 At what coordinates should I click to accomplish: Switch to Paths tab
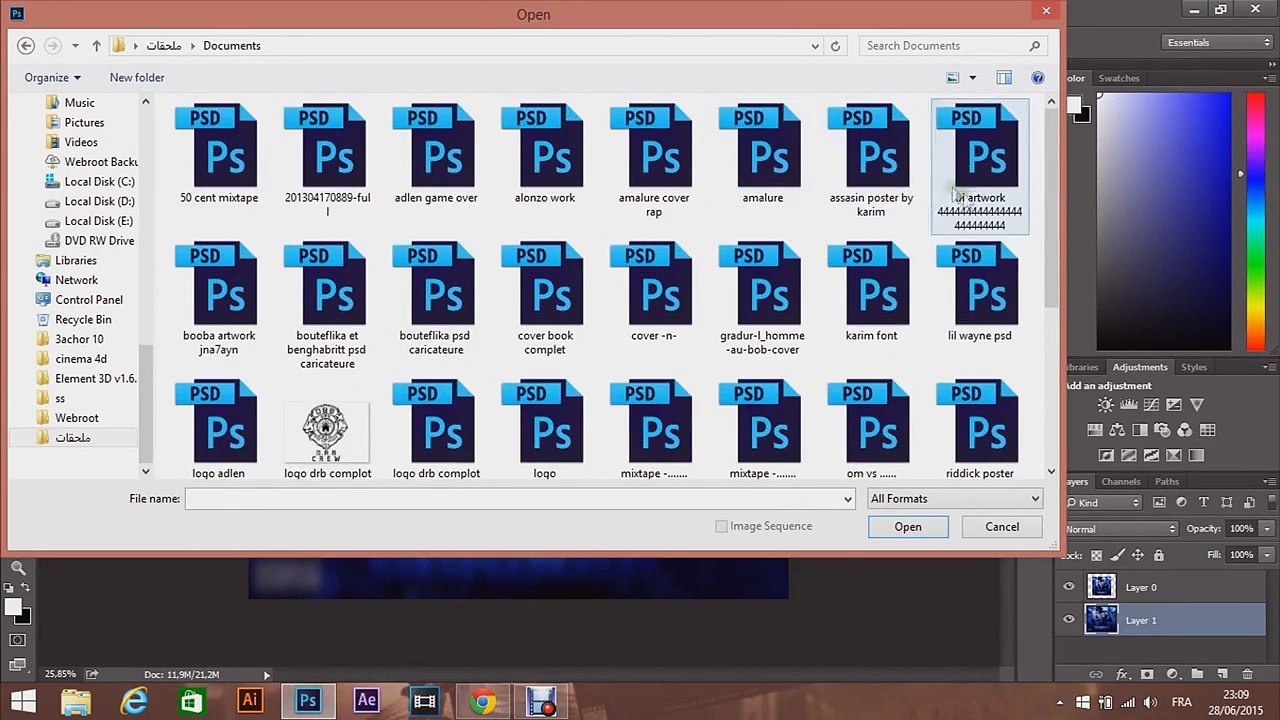[x=1167, y=482]
